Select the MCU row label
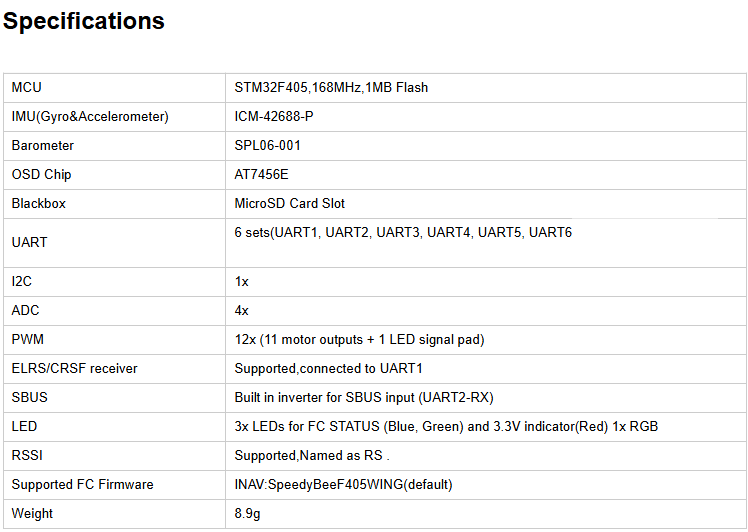This screenshot has height=532, width=748. coord(27,88)
